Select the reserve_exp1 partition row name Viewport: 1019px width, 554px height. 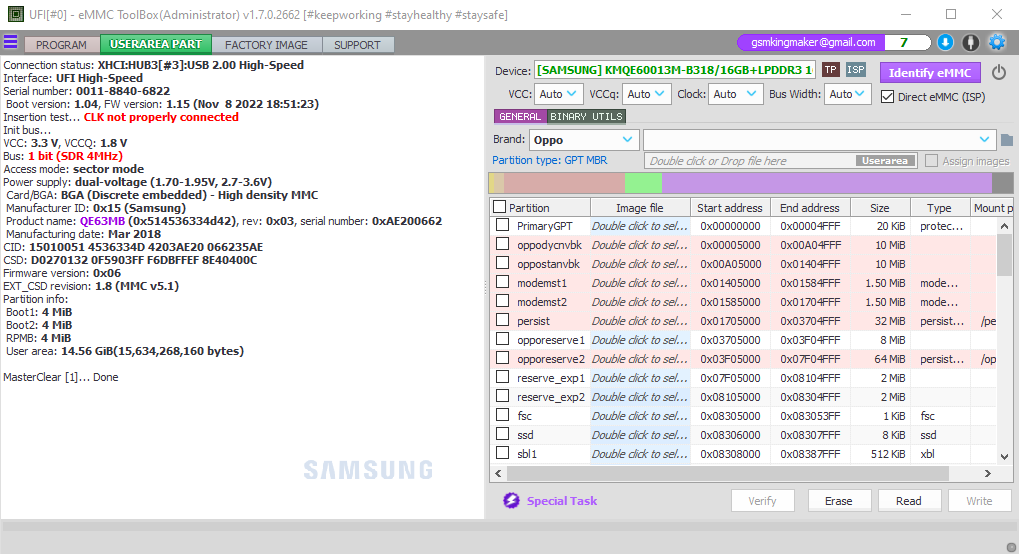551,378
